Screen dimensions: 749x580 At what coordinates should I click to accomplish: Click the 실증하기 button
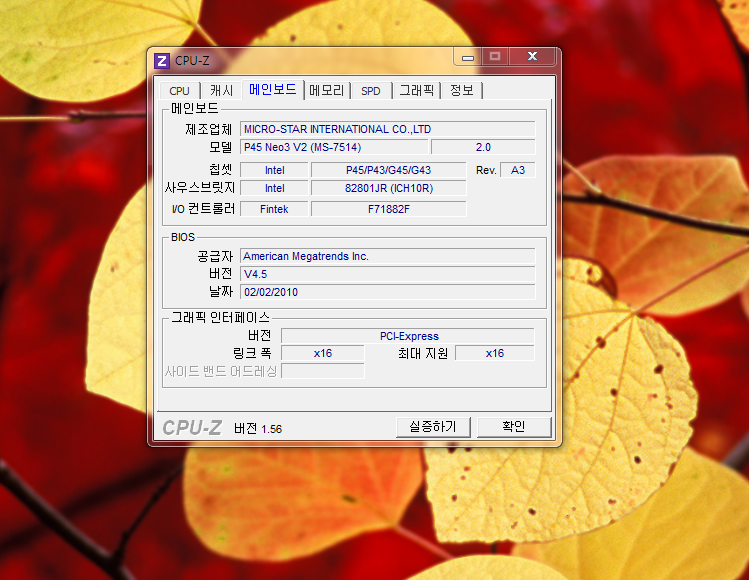(433, 427)
